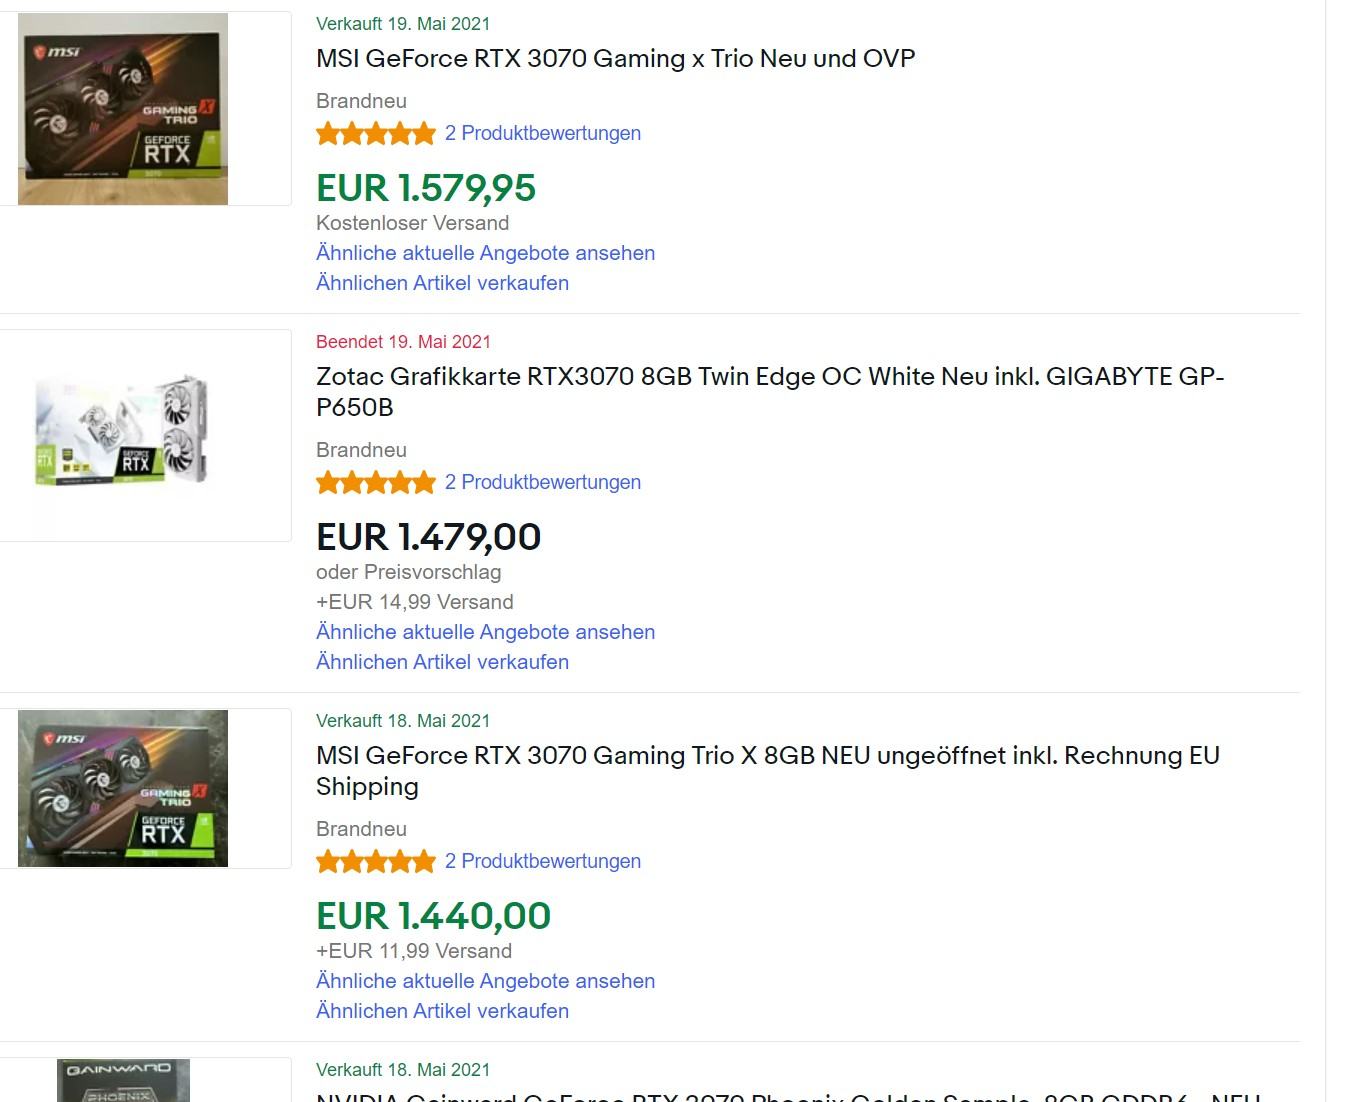
Task: Click 'Verkauft 19. Mai 2021' label
Action: pyautogui.click(x=403, y=24)
